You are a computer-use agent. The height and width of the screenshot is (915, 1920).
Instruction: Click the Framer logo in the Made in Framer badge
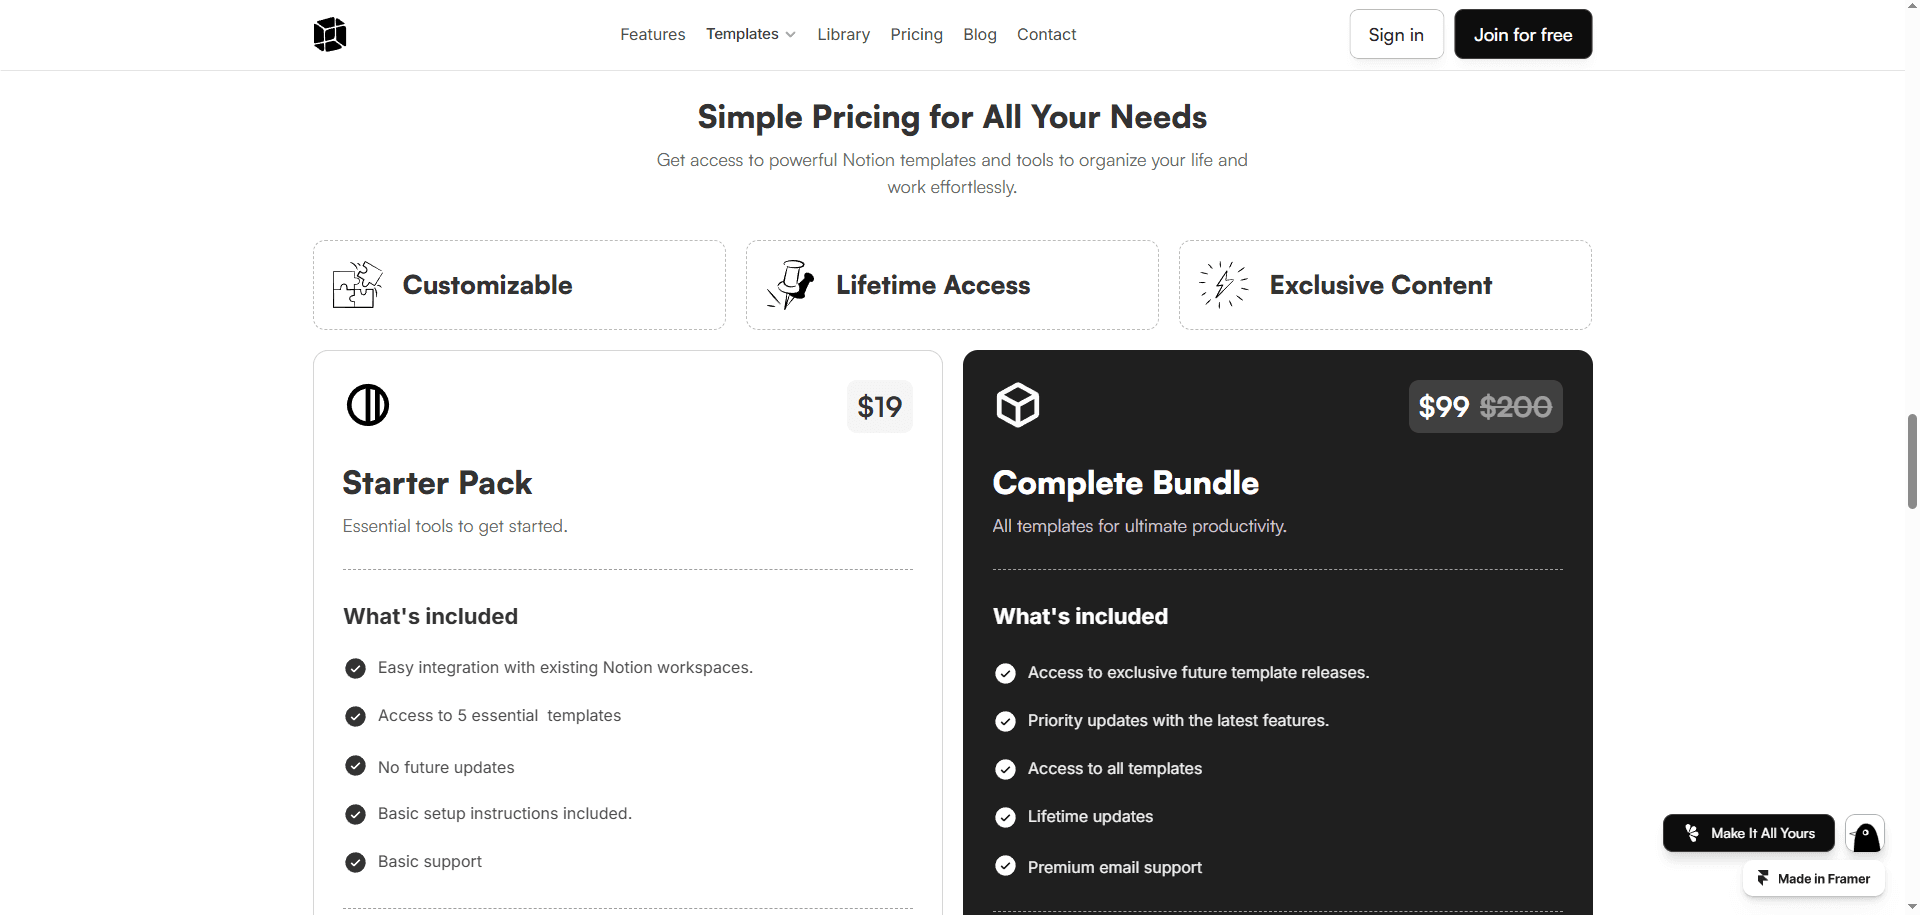1763,878
